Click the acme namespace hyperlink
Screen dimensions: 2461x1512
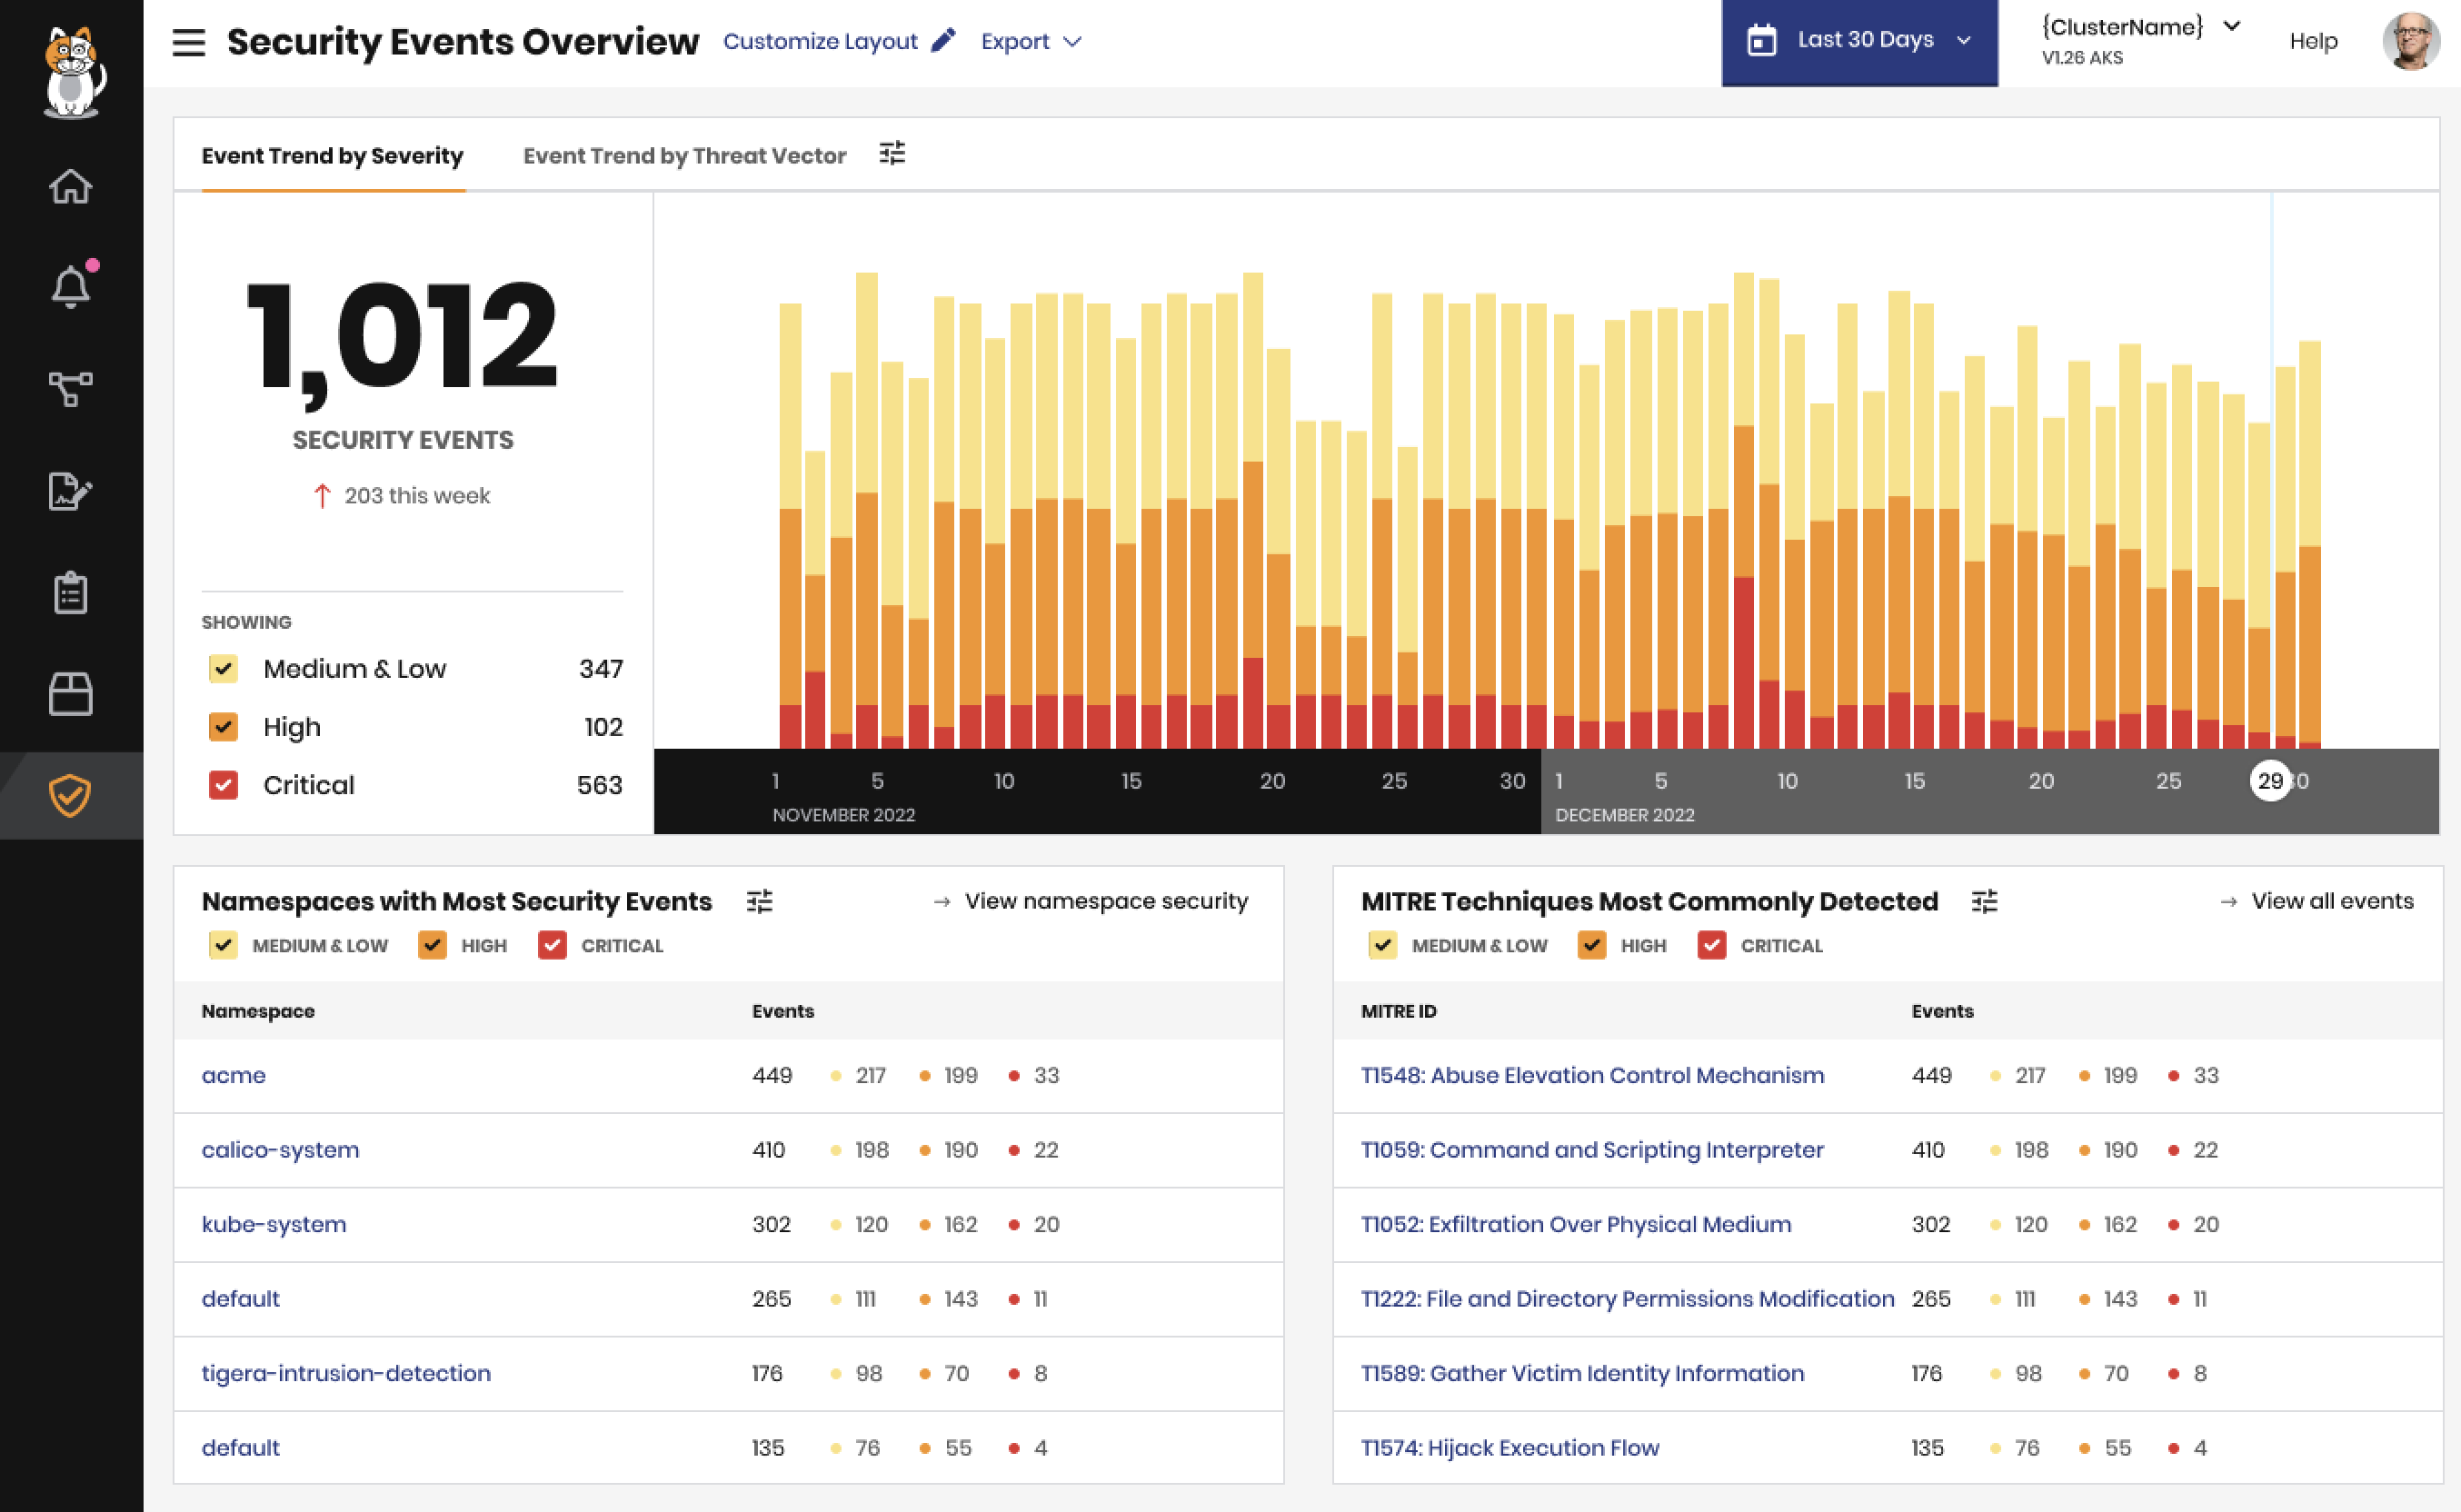[x=235, y=1074]
